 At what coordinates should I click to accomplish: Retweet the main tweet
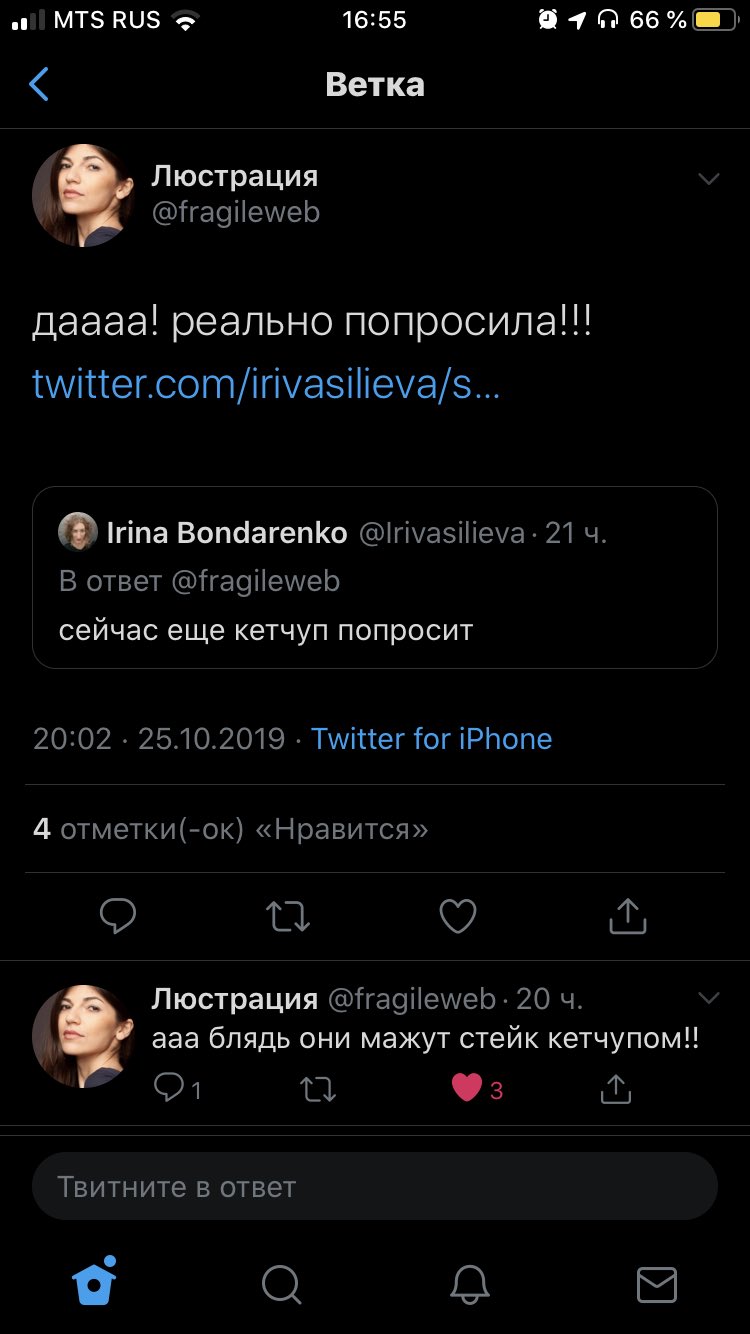click(x=288, y=915)
